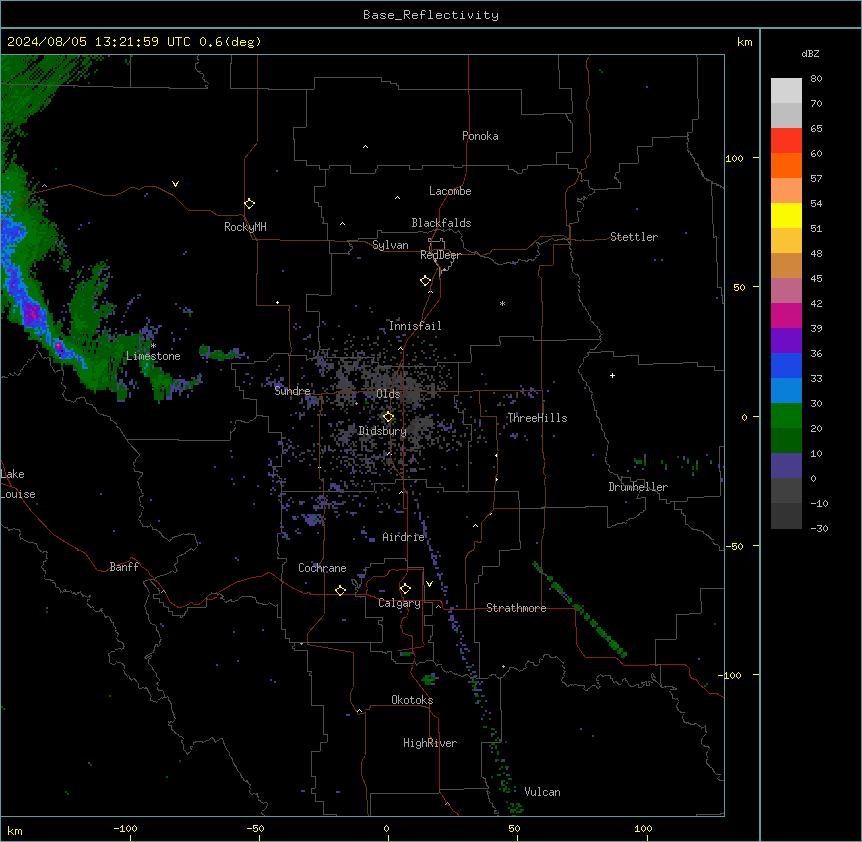
Task: Click the dBZ legend heading
Action: [810, 53]
